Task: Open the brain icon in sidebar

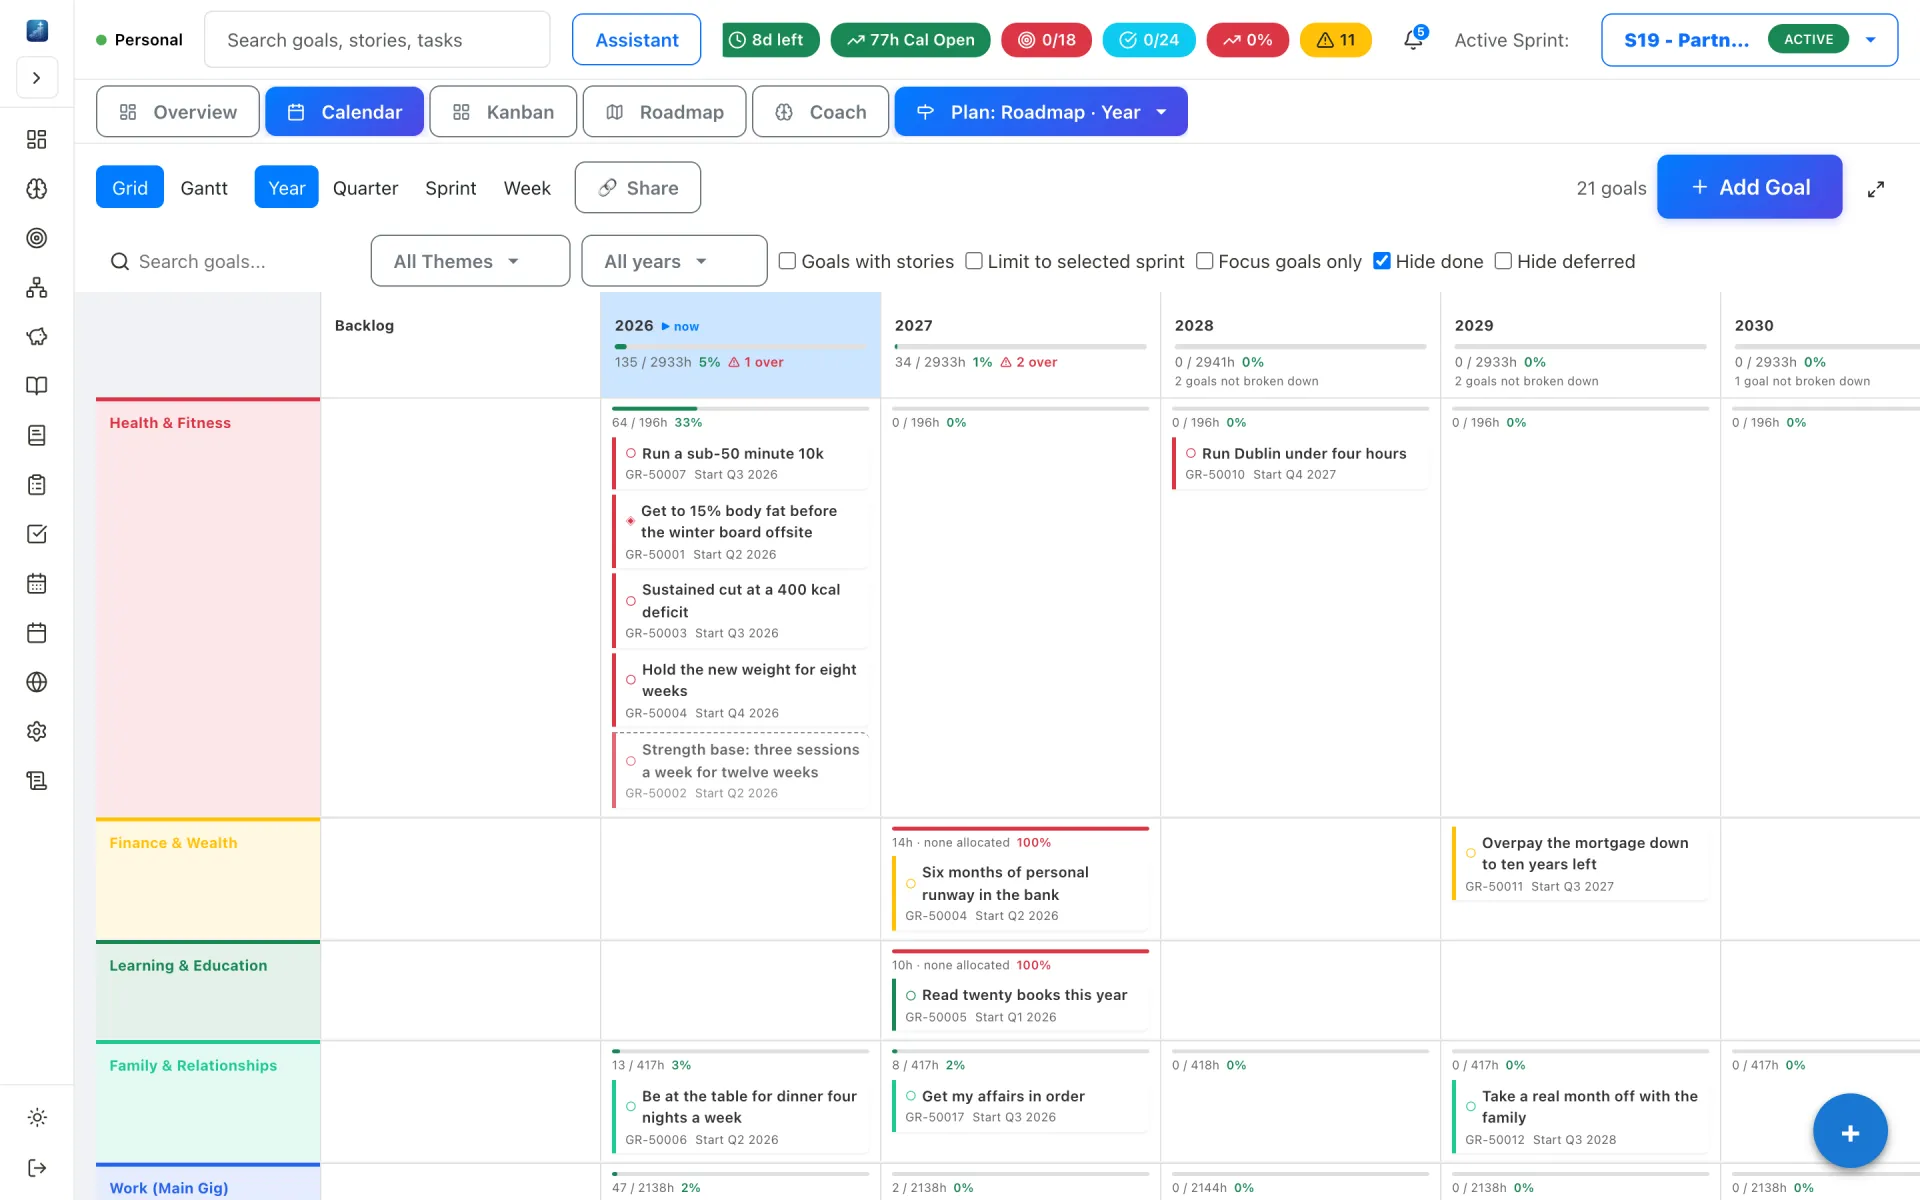Action: [x=37, y=188]
